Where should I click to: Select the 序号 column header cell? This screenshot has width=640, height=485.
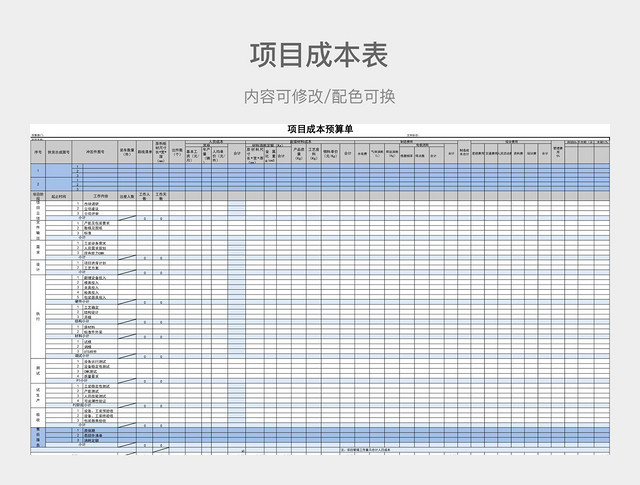click(38, 152)
